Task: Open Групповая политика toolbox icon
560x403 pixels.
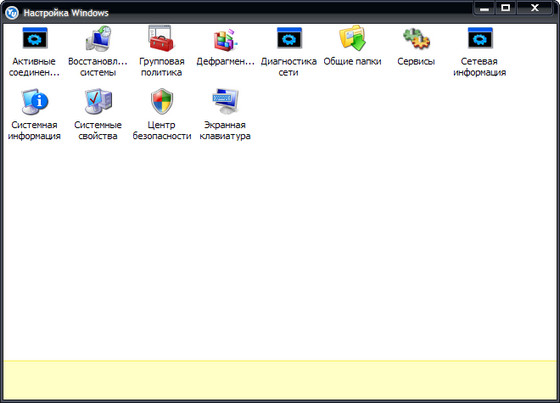Action: click(x=161, y=38)
